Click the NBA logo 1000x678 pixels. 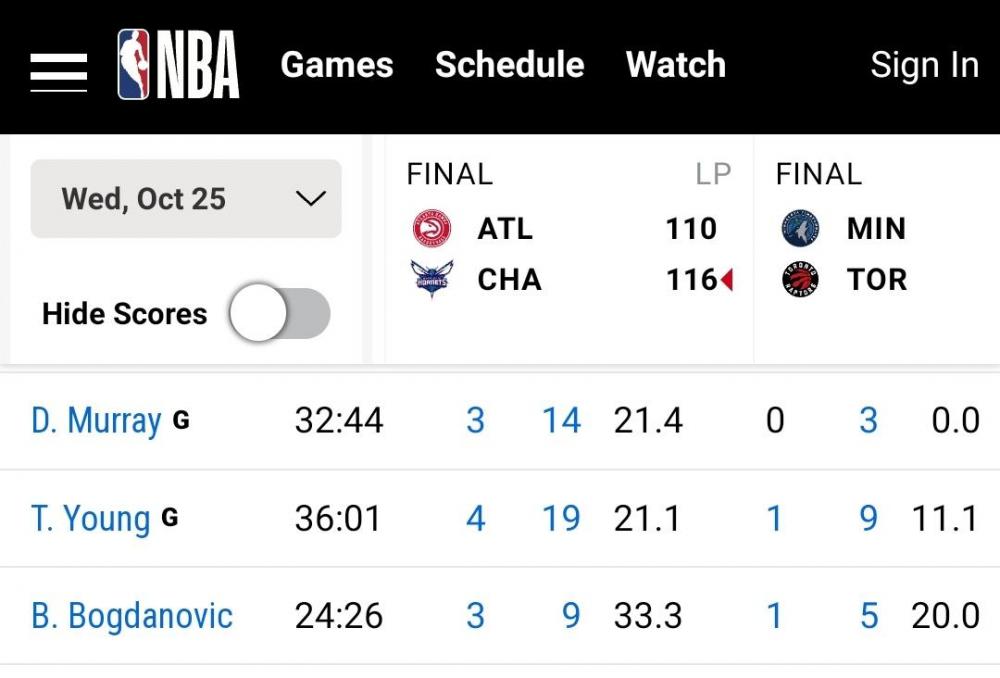click(178, 65)
